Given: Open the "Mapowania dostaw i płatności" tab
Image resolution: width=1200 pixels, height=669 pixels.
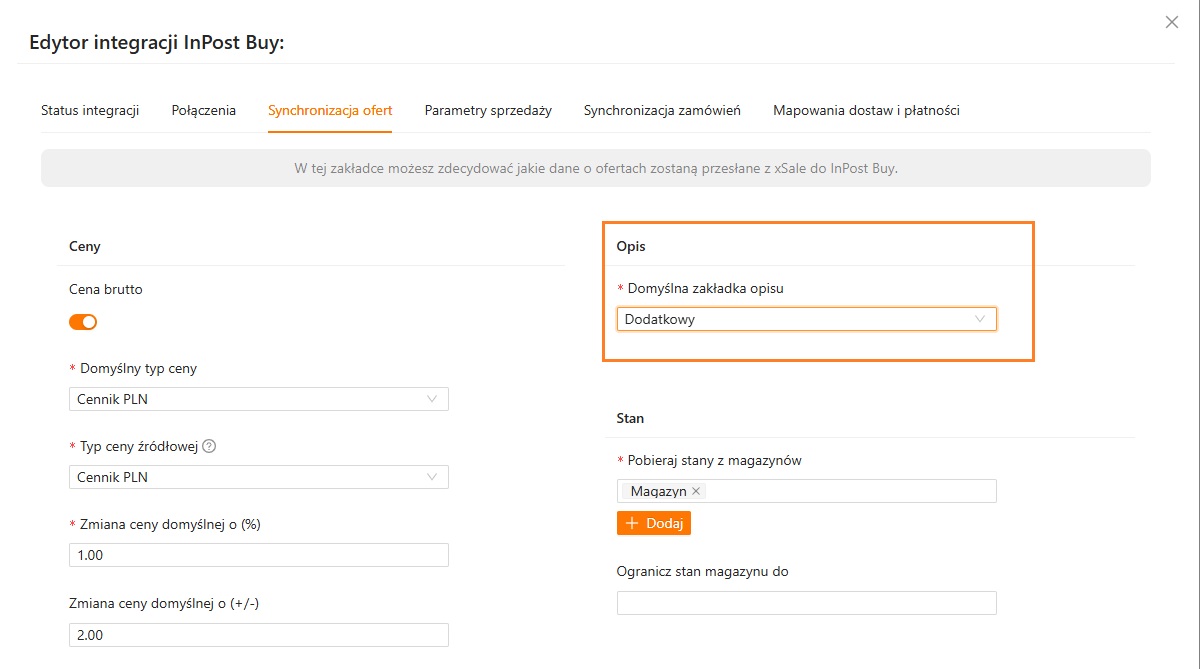Looking at the screenshot, I should [x=866, y=110].
